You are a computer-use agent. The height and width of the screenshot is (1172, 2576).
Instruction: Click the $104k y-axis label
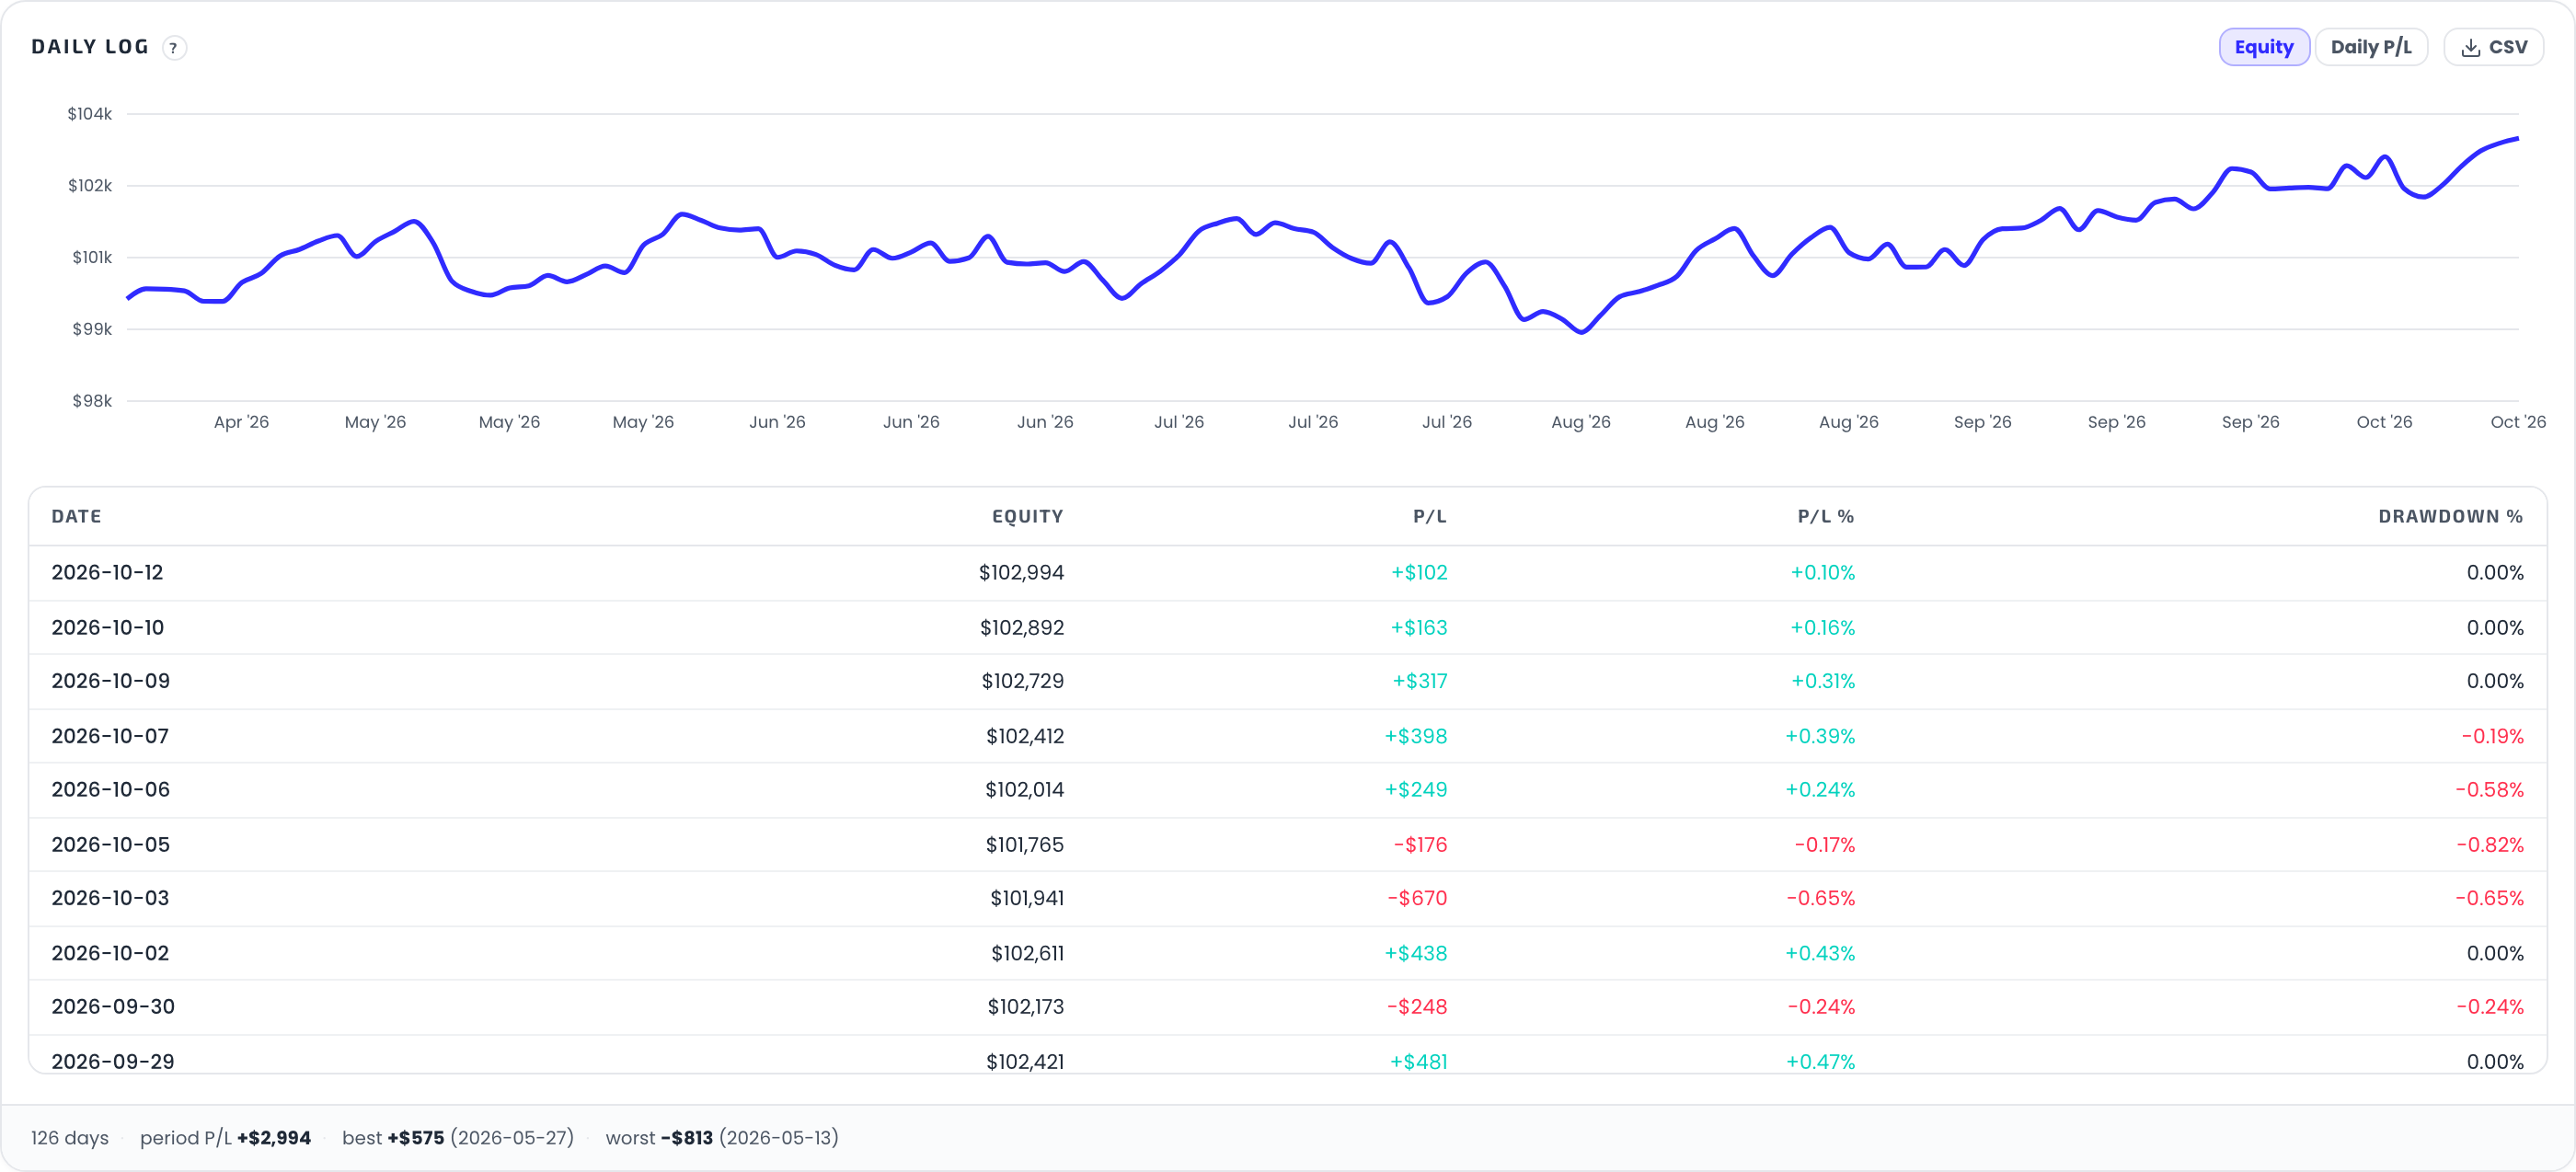pyautogui.click(x=90, y=114)
